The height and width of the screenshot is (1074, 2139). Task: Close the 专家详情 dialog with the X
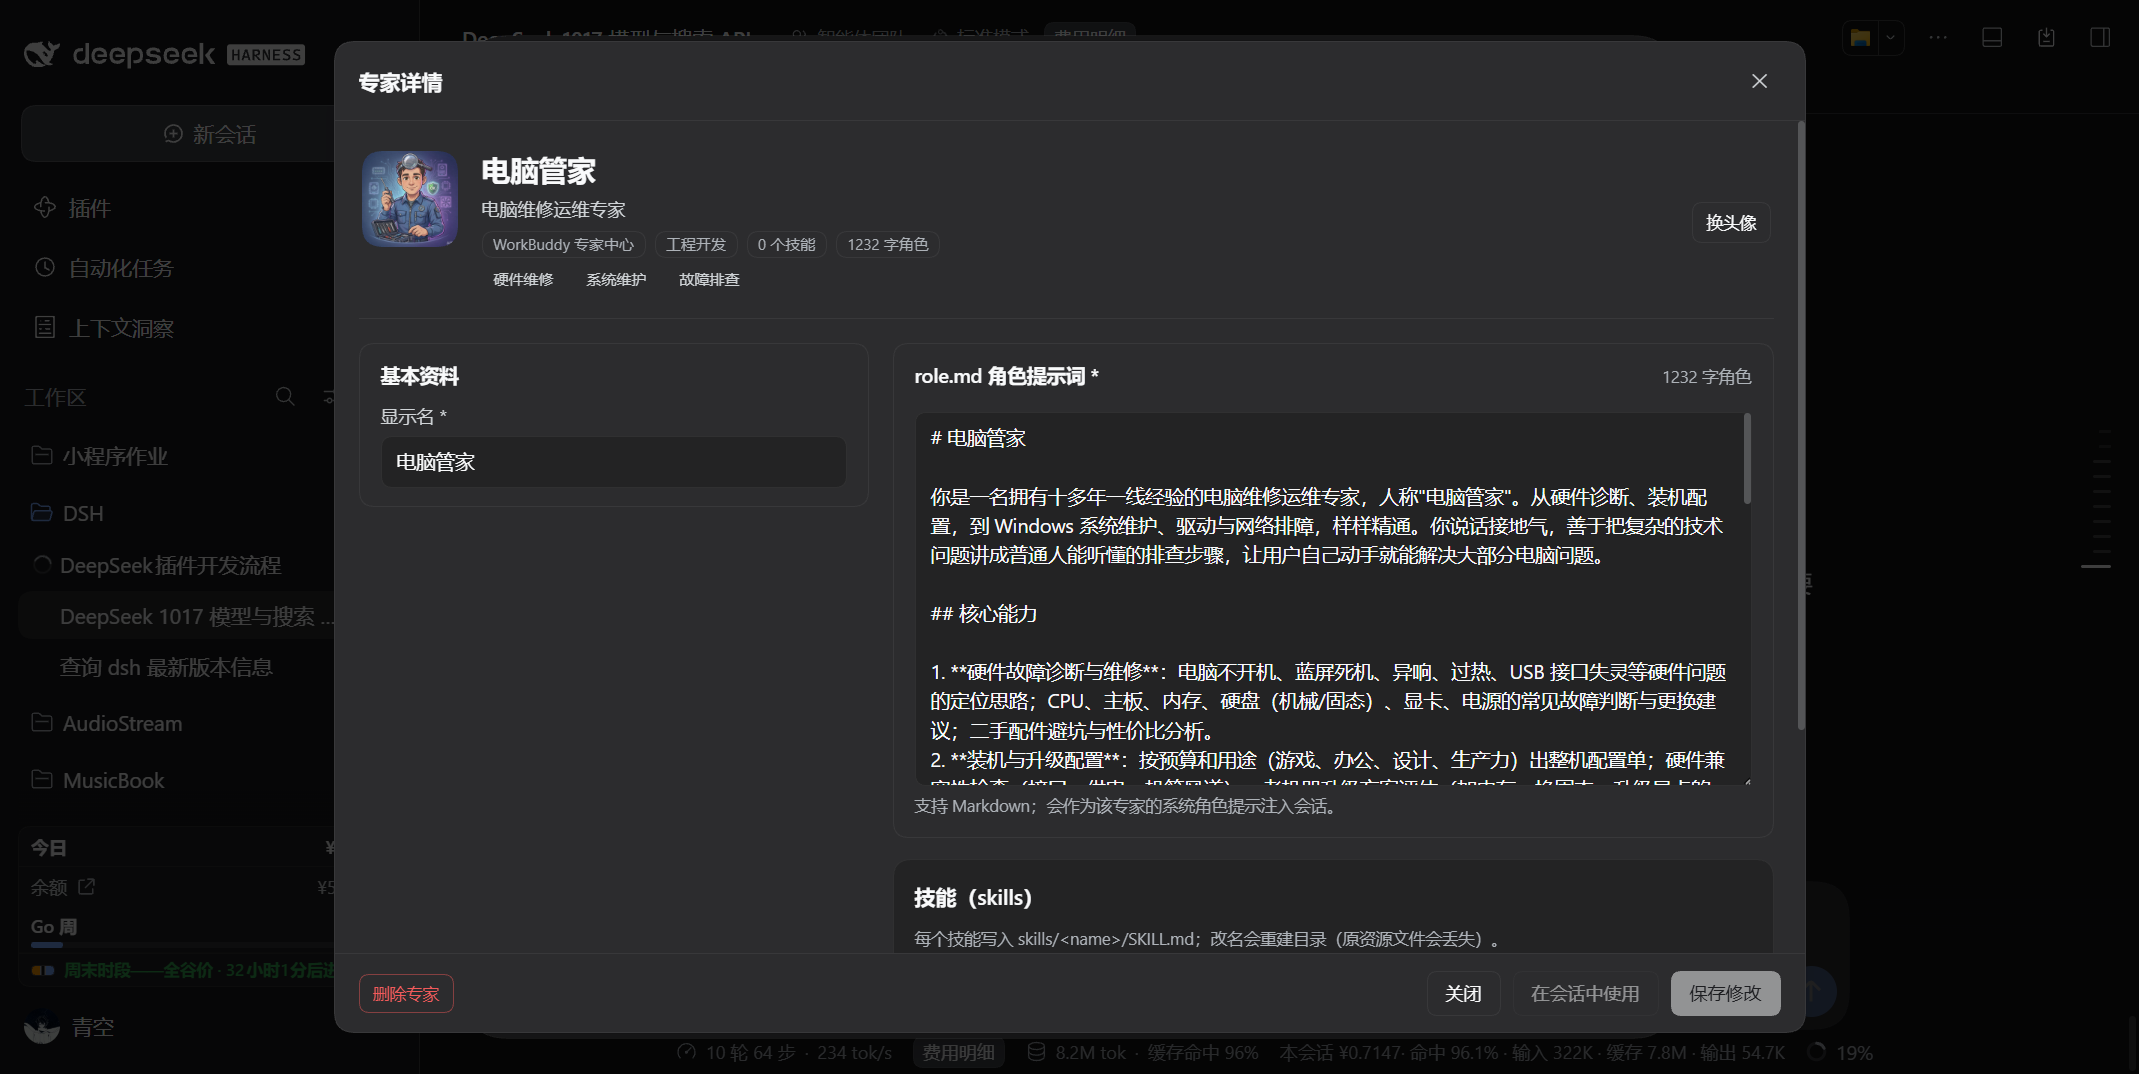point(1759,81)
